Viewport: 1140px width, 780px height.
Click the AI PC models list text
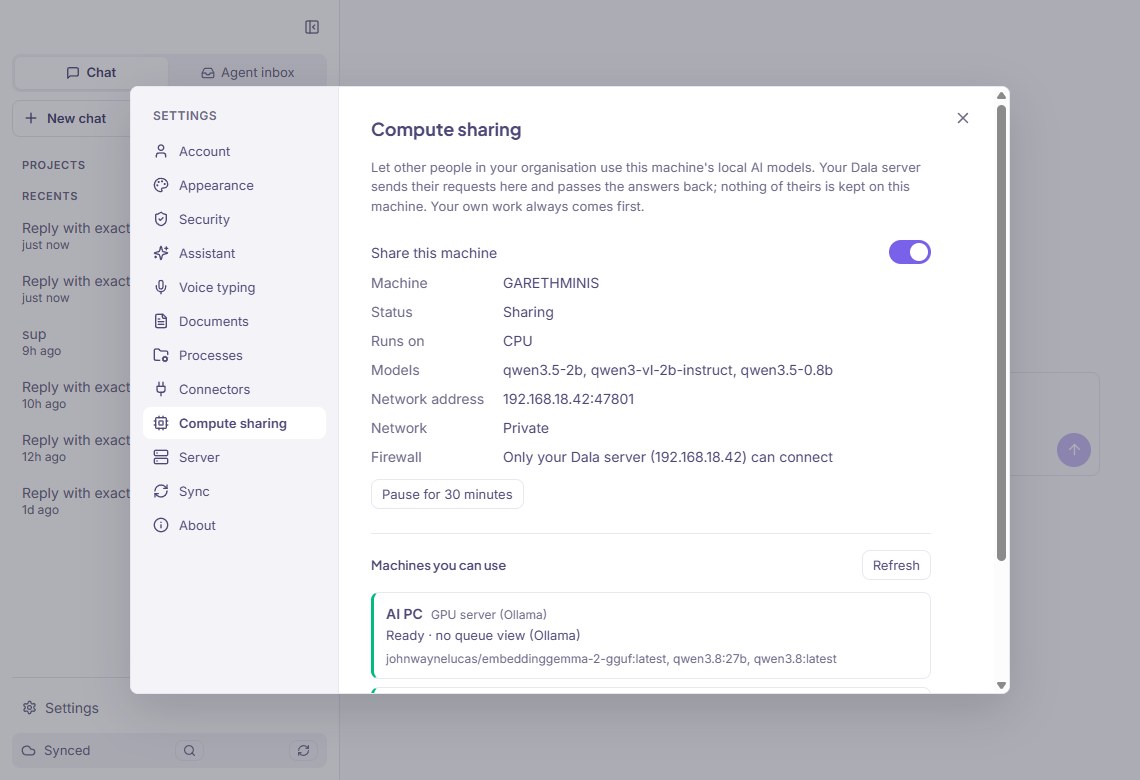point(611,659)
